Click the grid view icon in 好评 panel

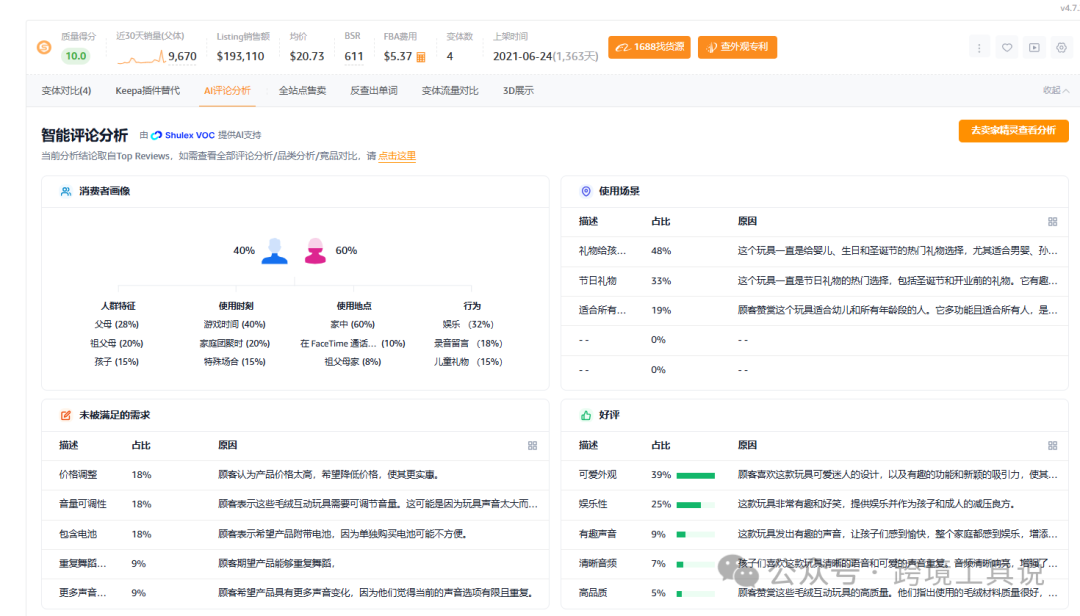(1052, 446)
